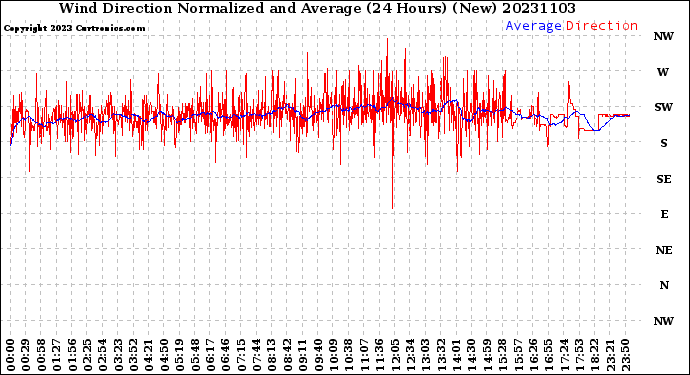Click the '00:00' time axis label
The image size is (690, 375).
[11, 355]
